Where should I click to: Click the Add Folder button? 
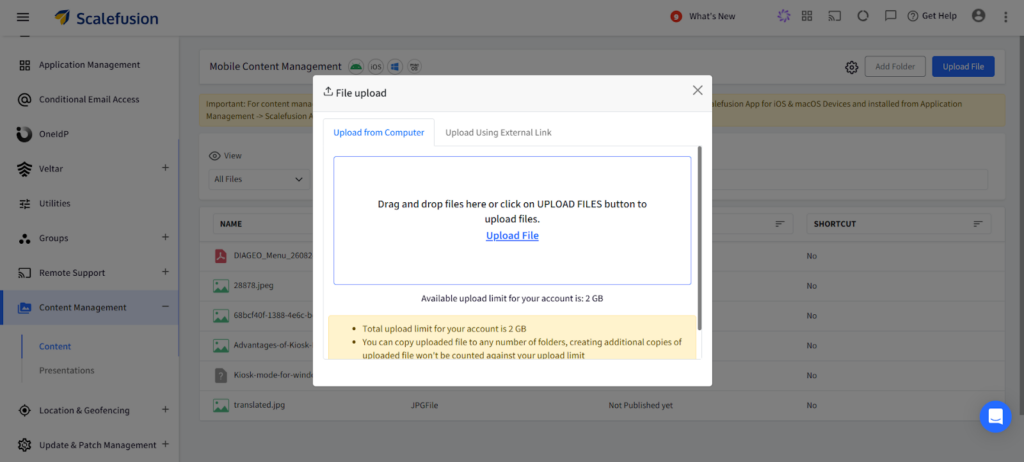(895, 66)
